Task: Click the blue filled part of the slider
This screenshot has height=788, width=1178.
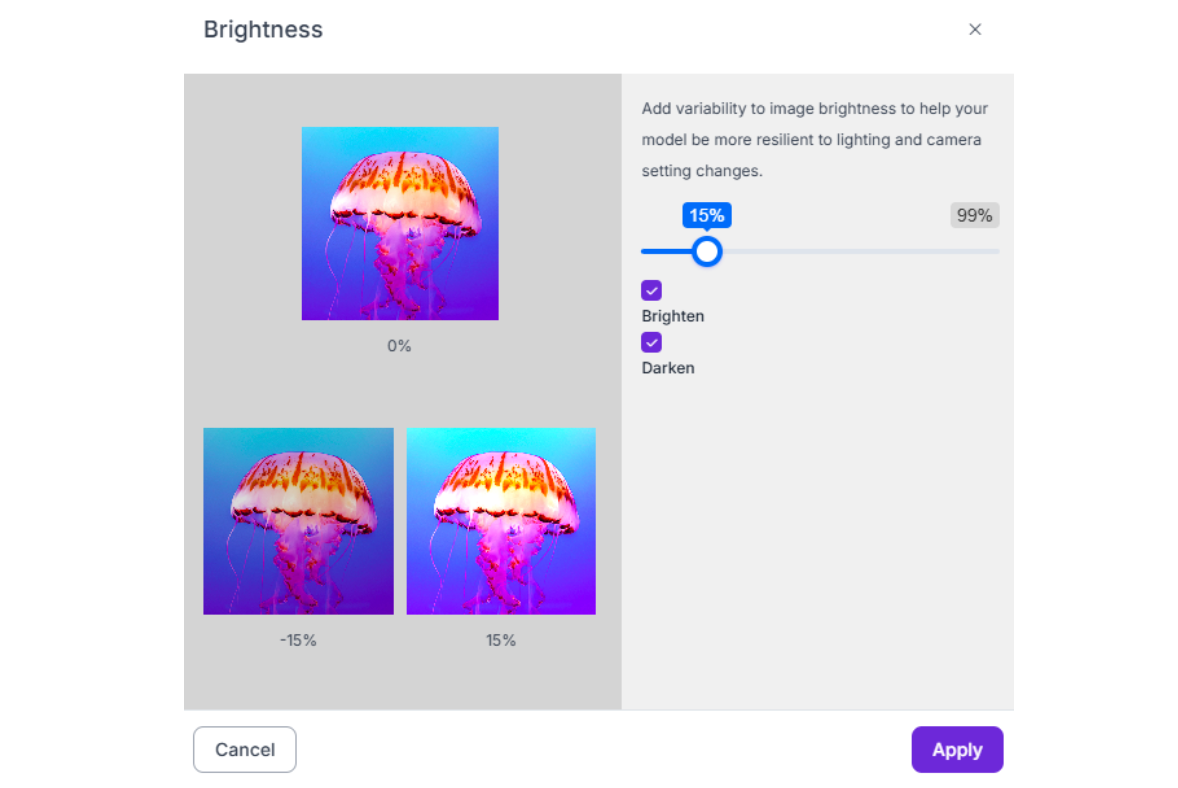Action: click(x=665, y=252)
